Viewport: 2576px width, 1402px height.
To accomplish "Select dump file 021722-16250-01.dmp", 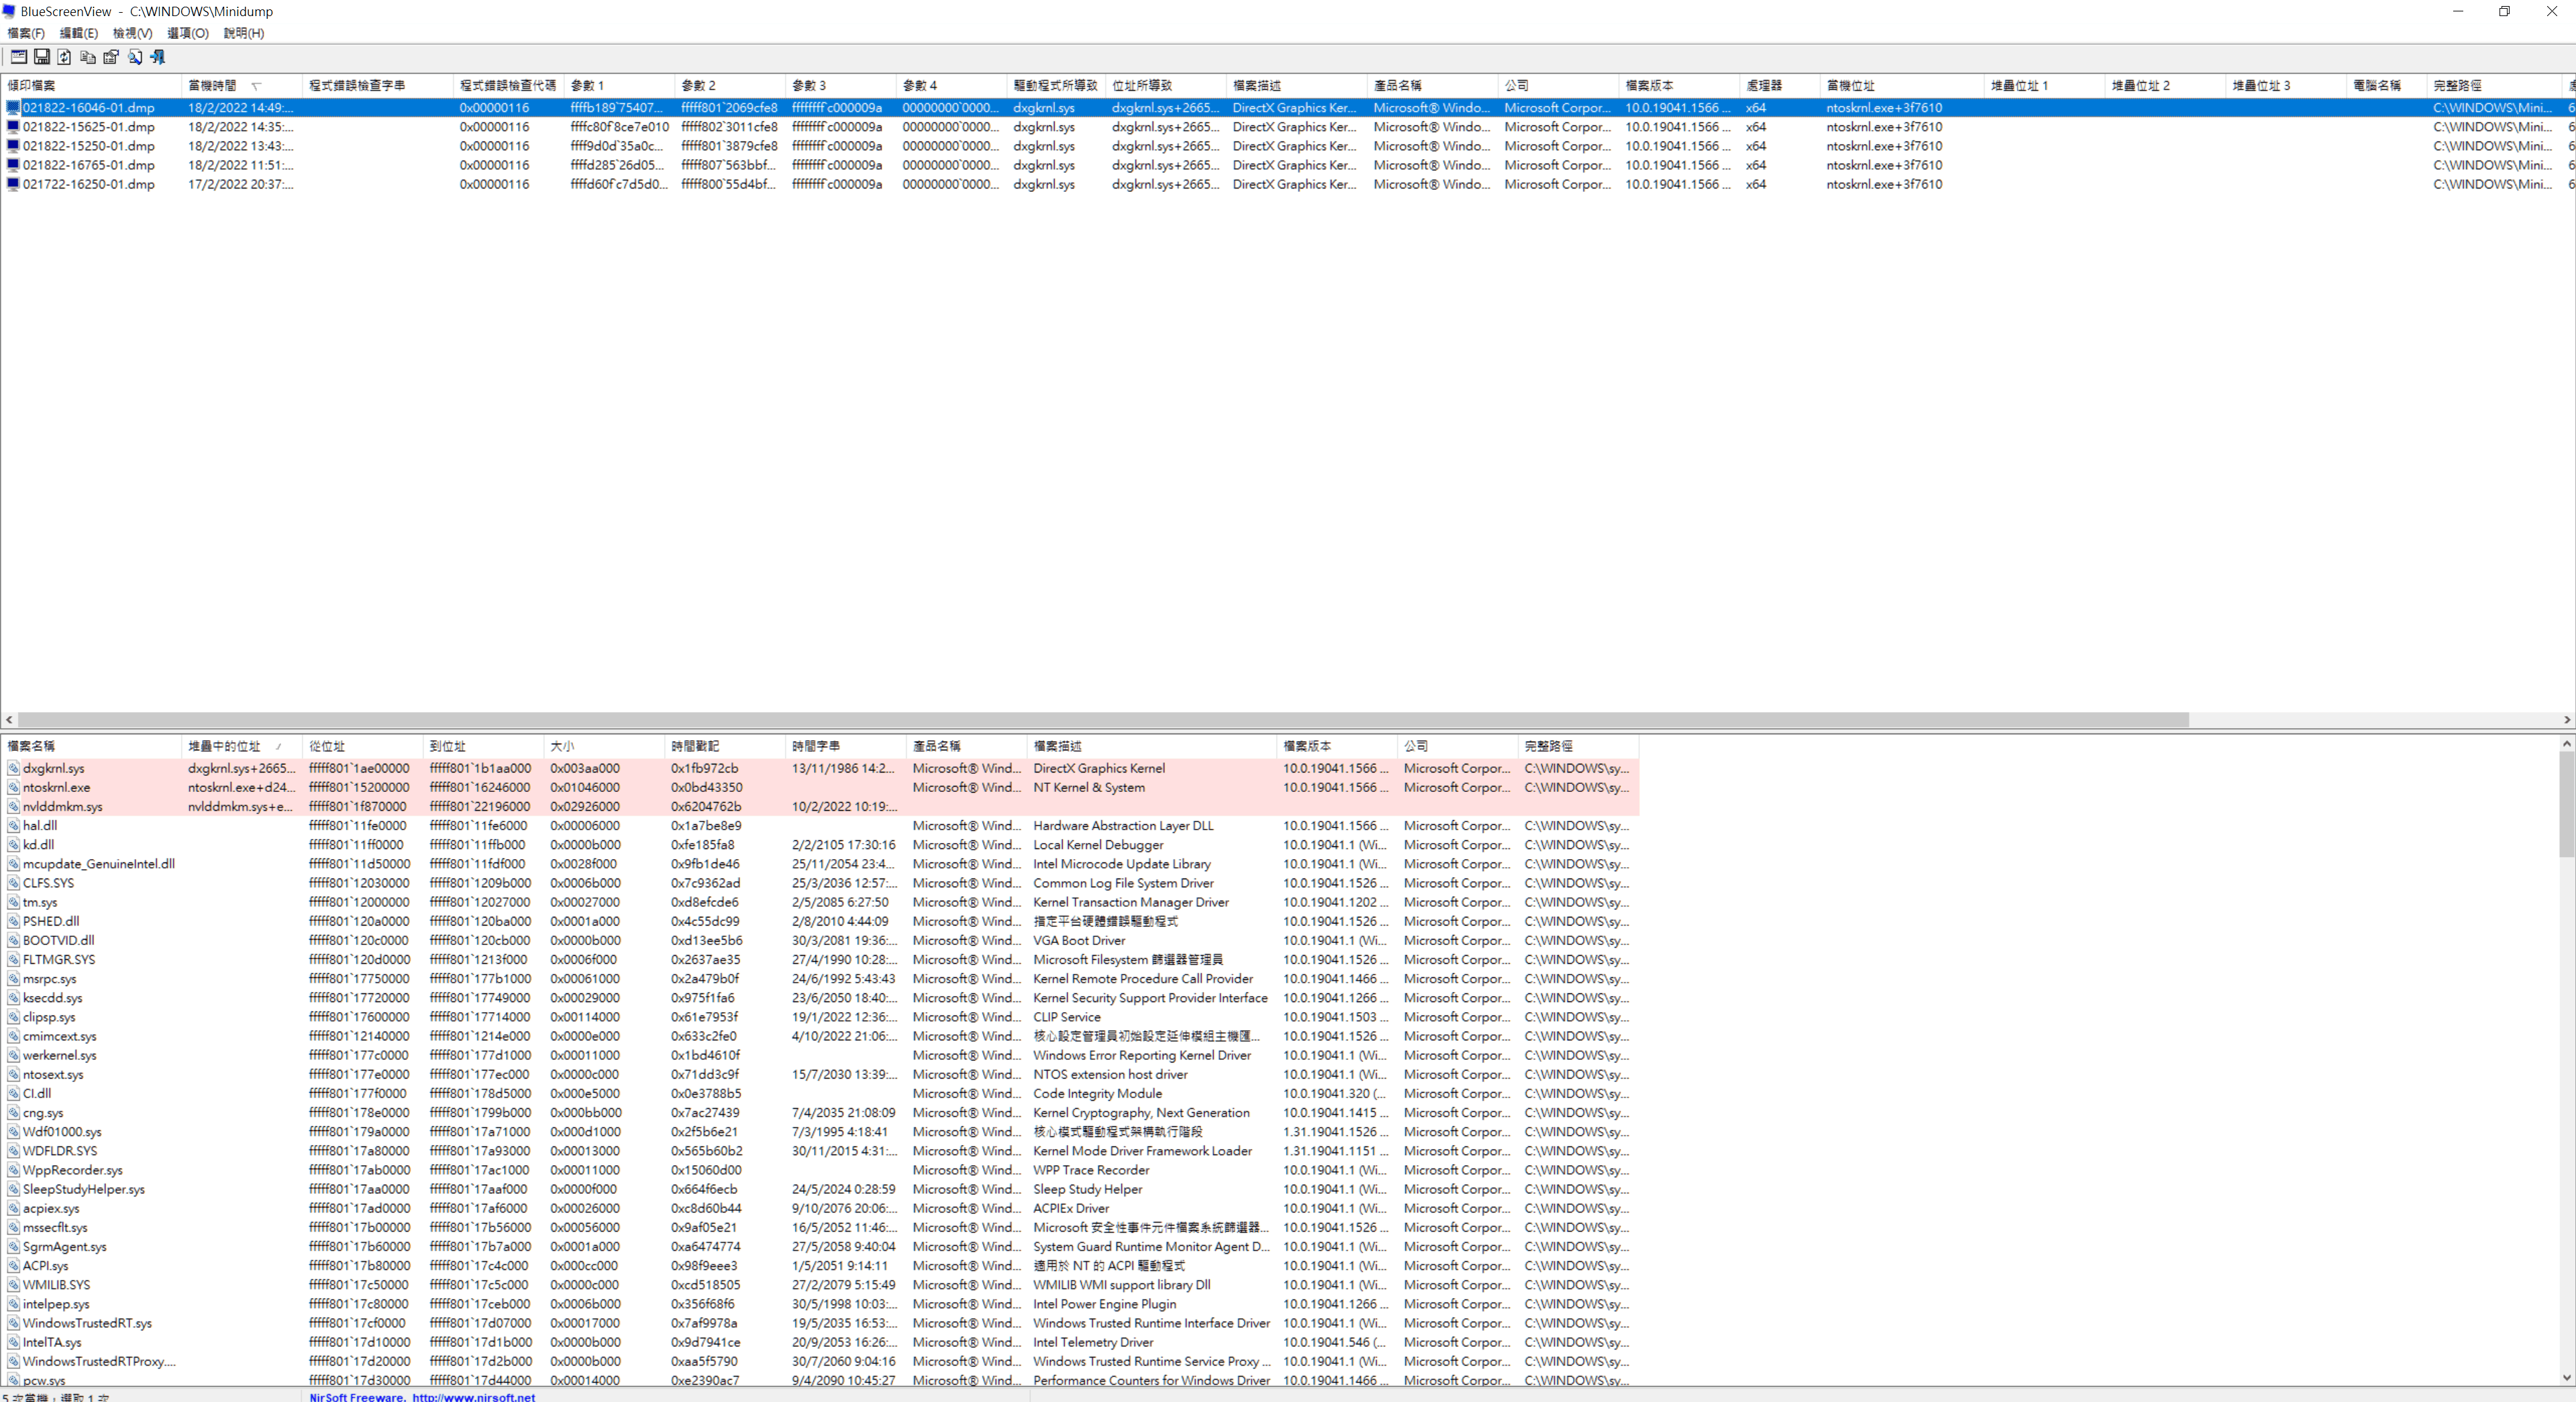I will pyautogui.click(x=89, y=184).
